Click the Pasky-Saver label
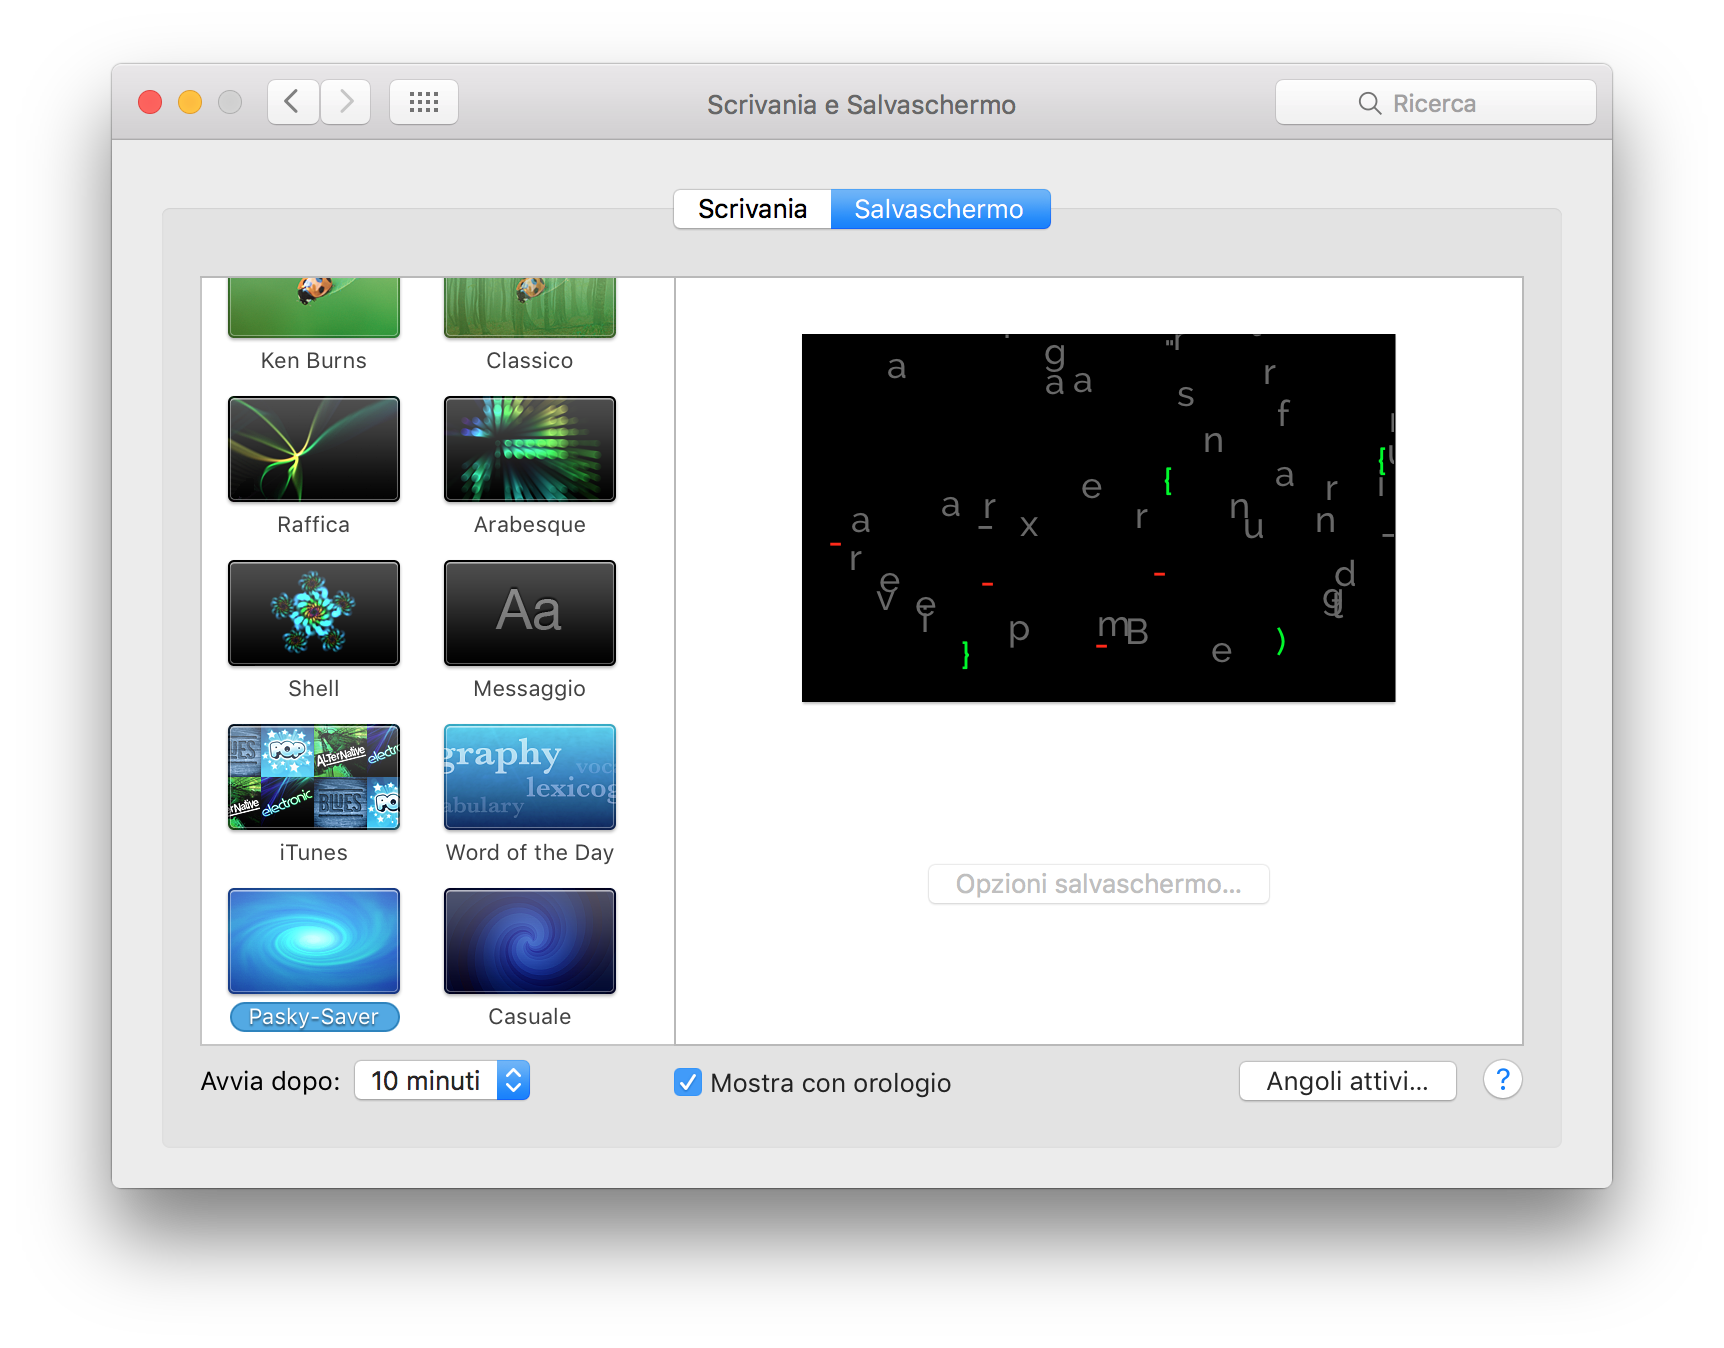The width and height of the screenshot is (1724, 1348). coord(314,1017)
